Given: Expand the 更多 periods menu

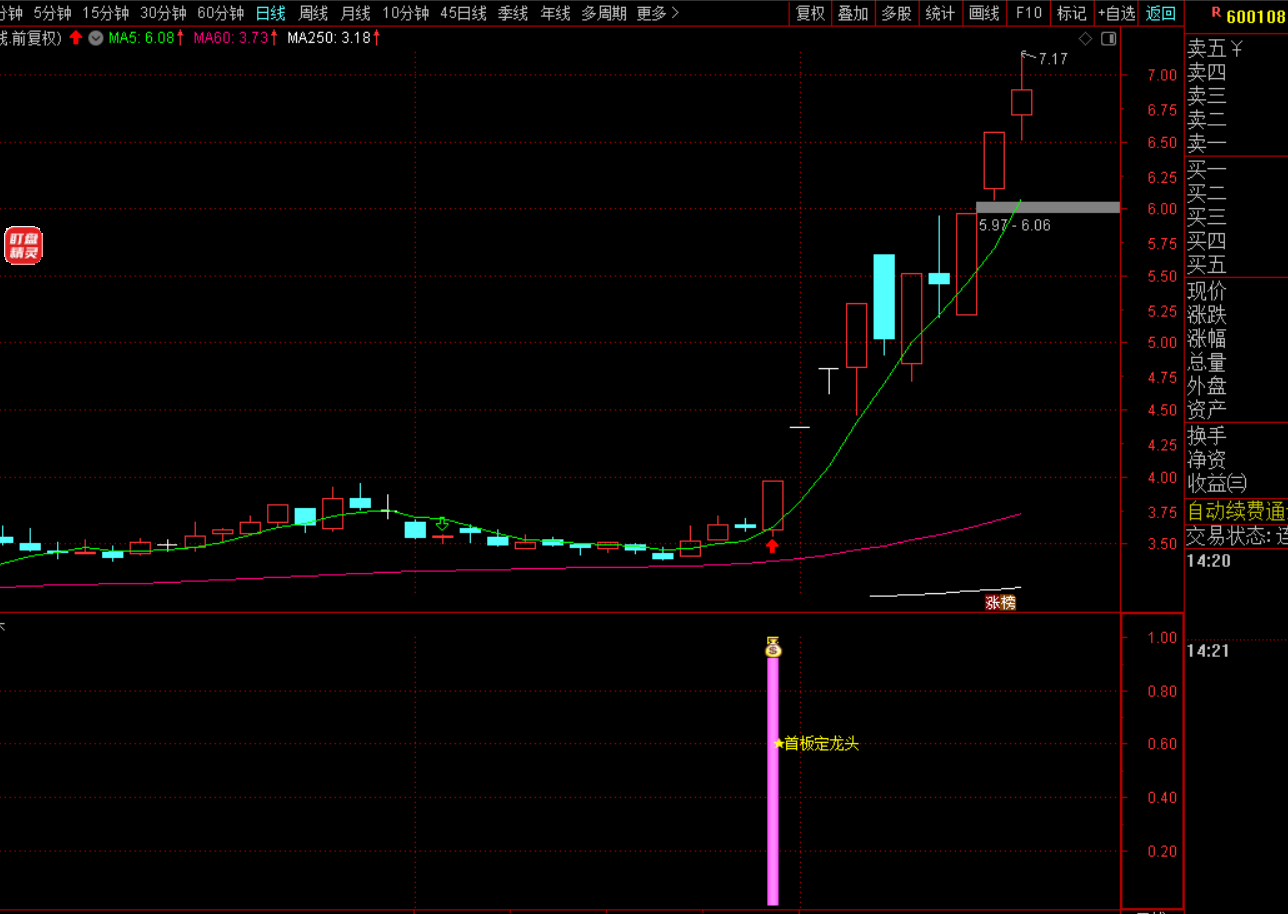Looking at the screenshot, I should coord(657,13).
